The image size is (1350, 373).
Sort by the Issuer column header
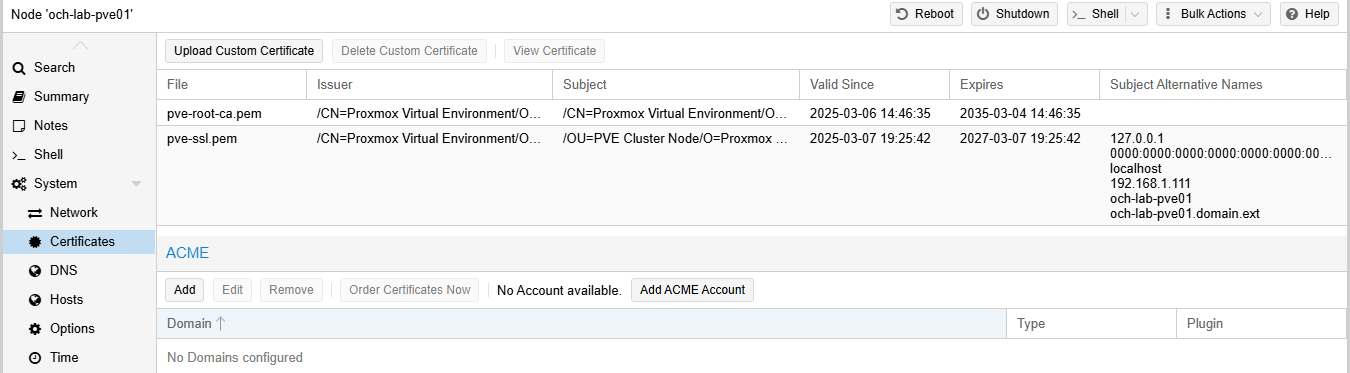(x=429, y=85)
